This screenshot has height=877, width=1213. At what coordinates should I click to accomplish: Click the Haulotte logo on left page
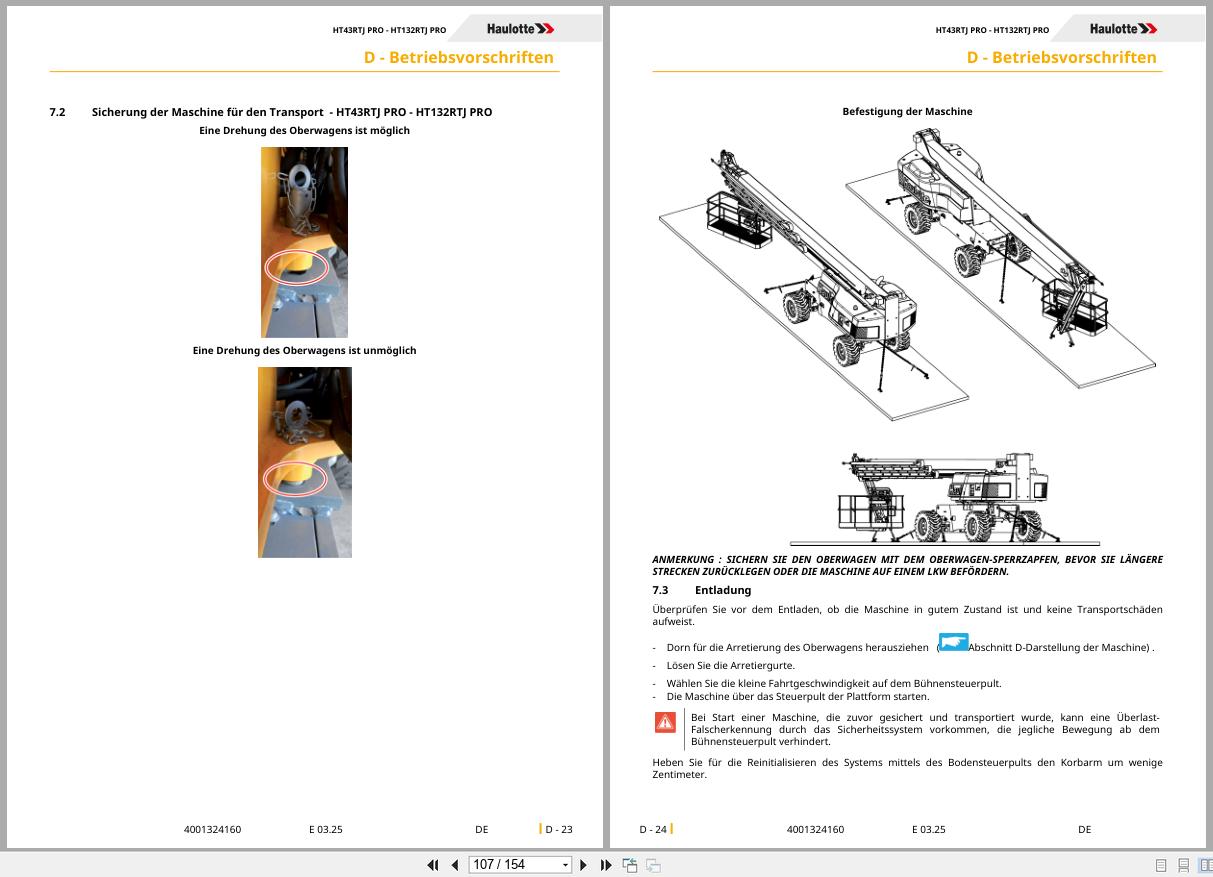[x=520, y=29]
